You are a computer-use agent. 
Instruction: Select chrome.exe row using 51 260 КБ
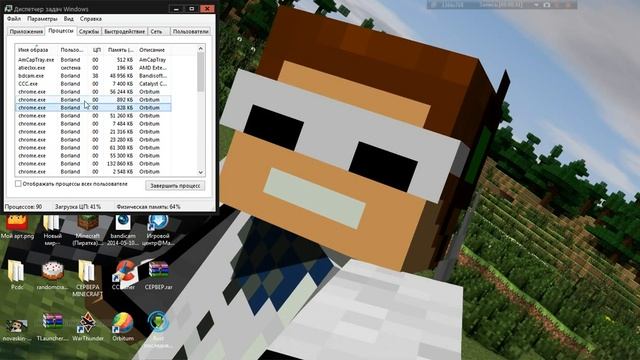93,116
